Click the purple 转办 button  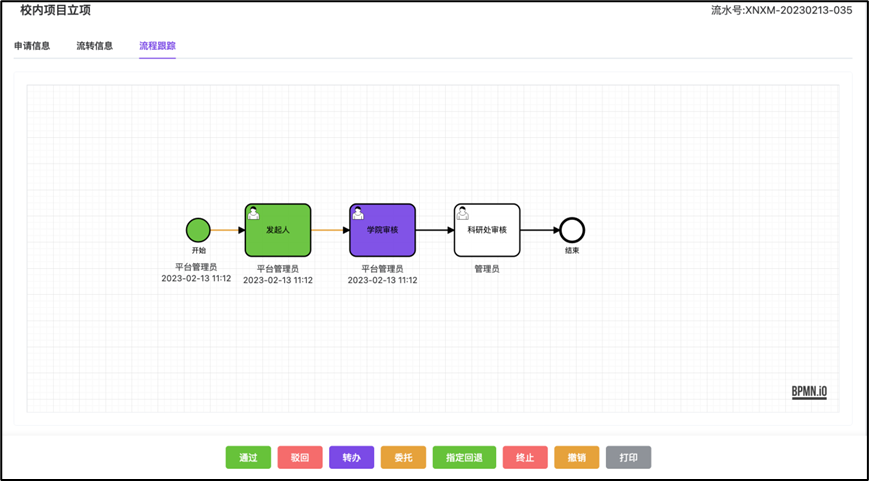tap(351, 458)
